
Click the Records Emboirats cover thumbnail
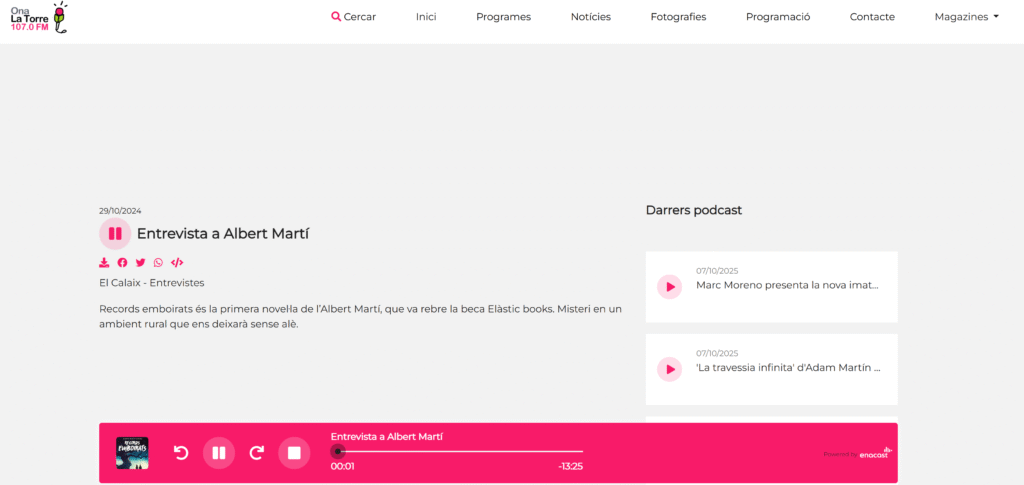(x=132, y=453)
